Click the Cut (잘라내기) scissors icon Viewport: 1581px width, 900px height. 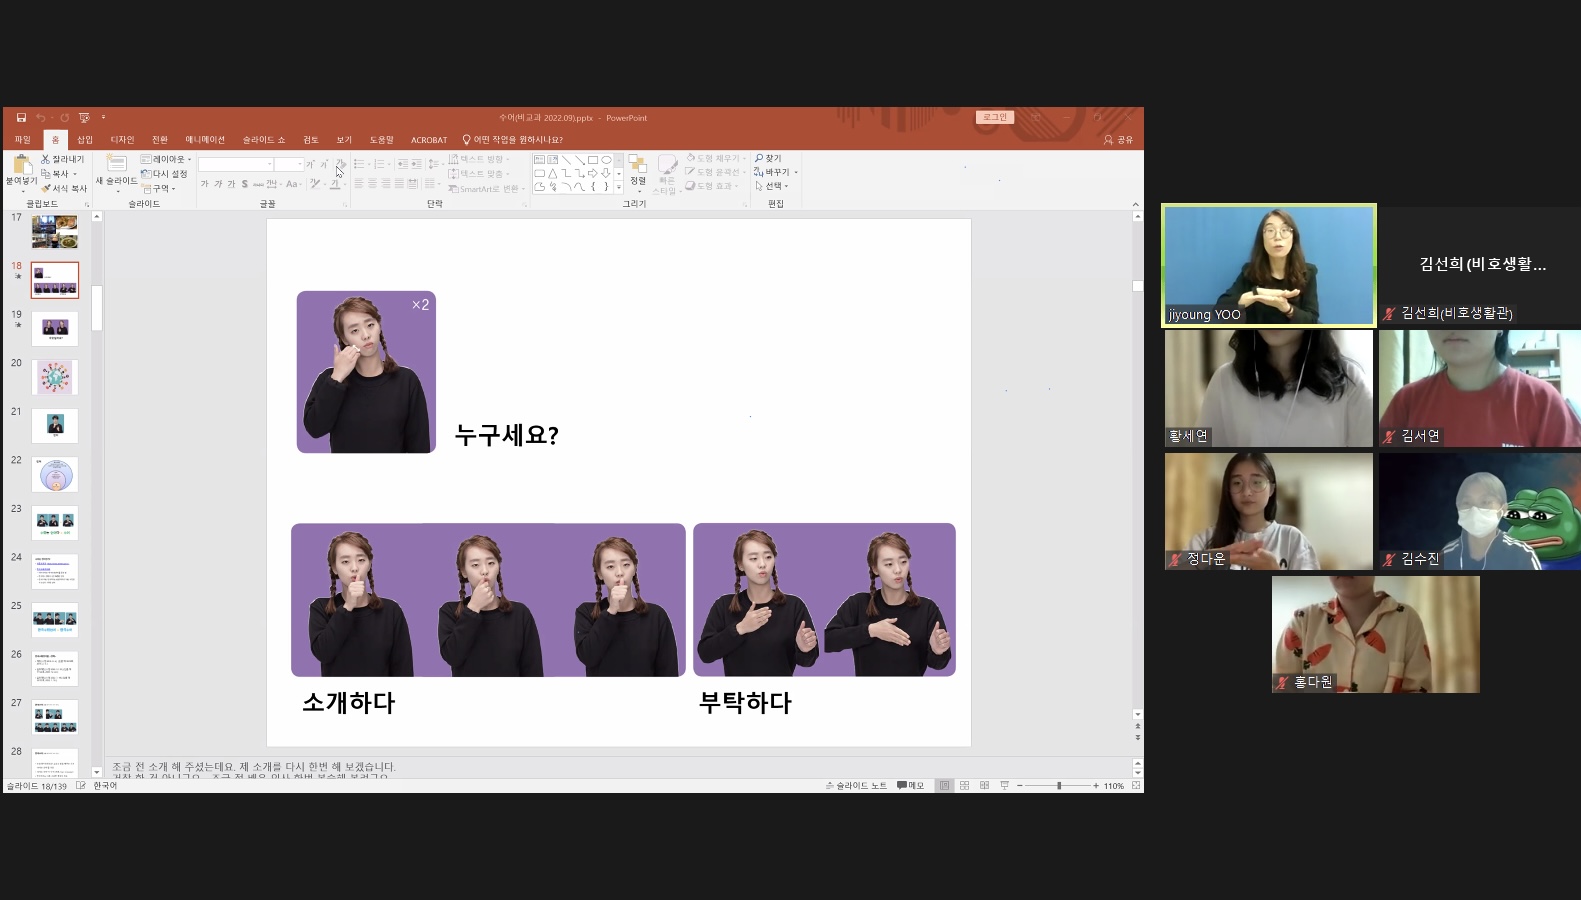[46, 159]
